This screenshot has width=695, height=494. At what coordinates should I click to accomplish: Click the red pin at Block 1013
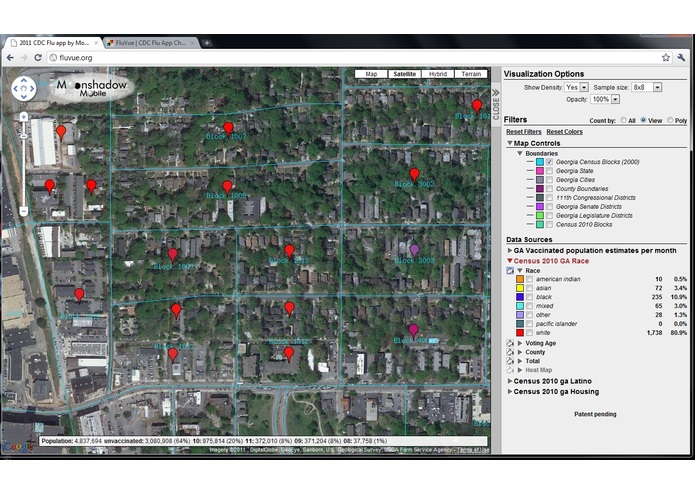coord(289,252)
